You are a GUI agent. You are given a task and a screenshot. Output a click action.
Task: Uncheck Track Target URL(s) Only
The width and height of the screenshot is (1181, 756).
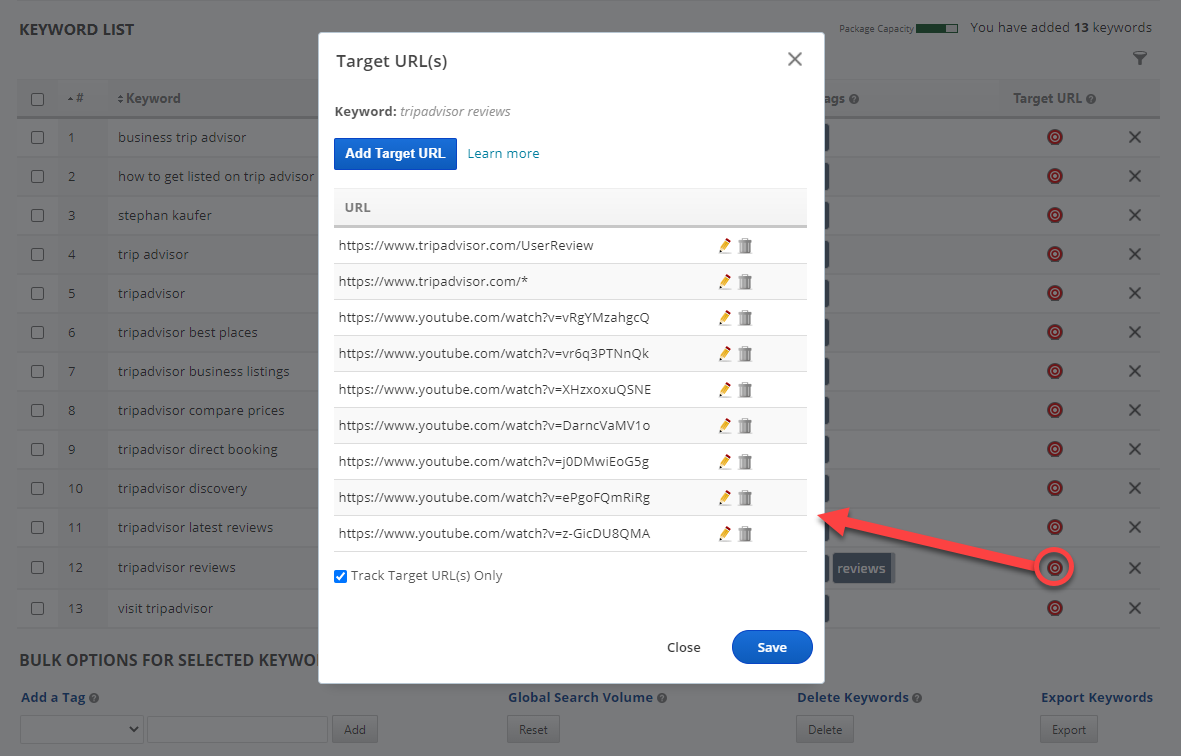tap(341, 576)
